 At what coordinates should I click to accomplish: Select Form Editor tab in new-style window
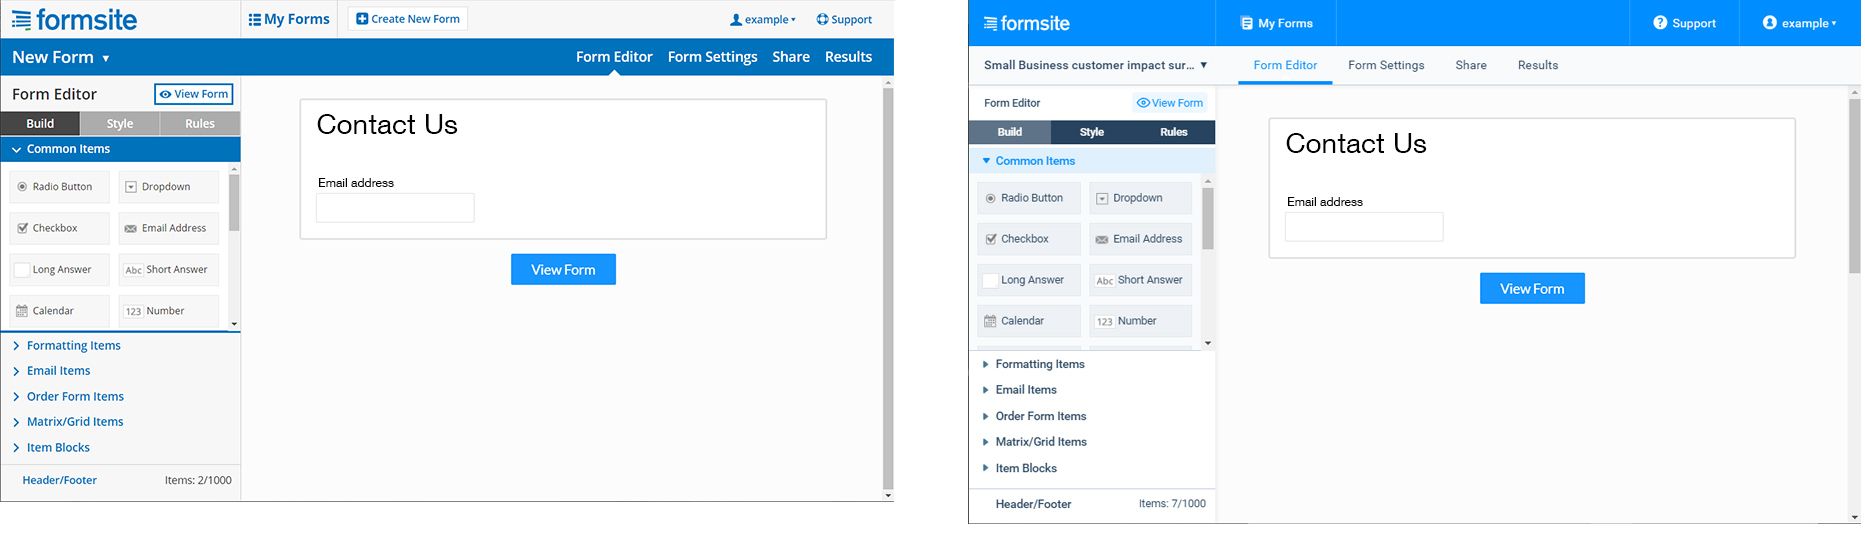pyautogui.click(x=1285, y=65)
